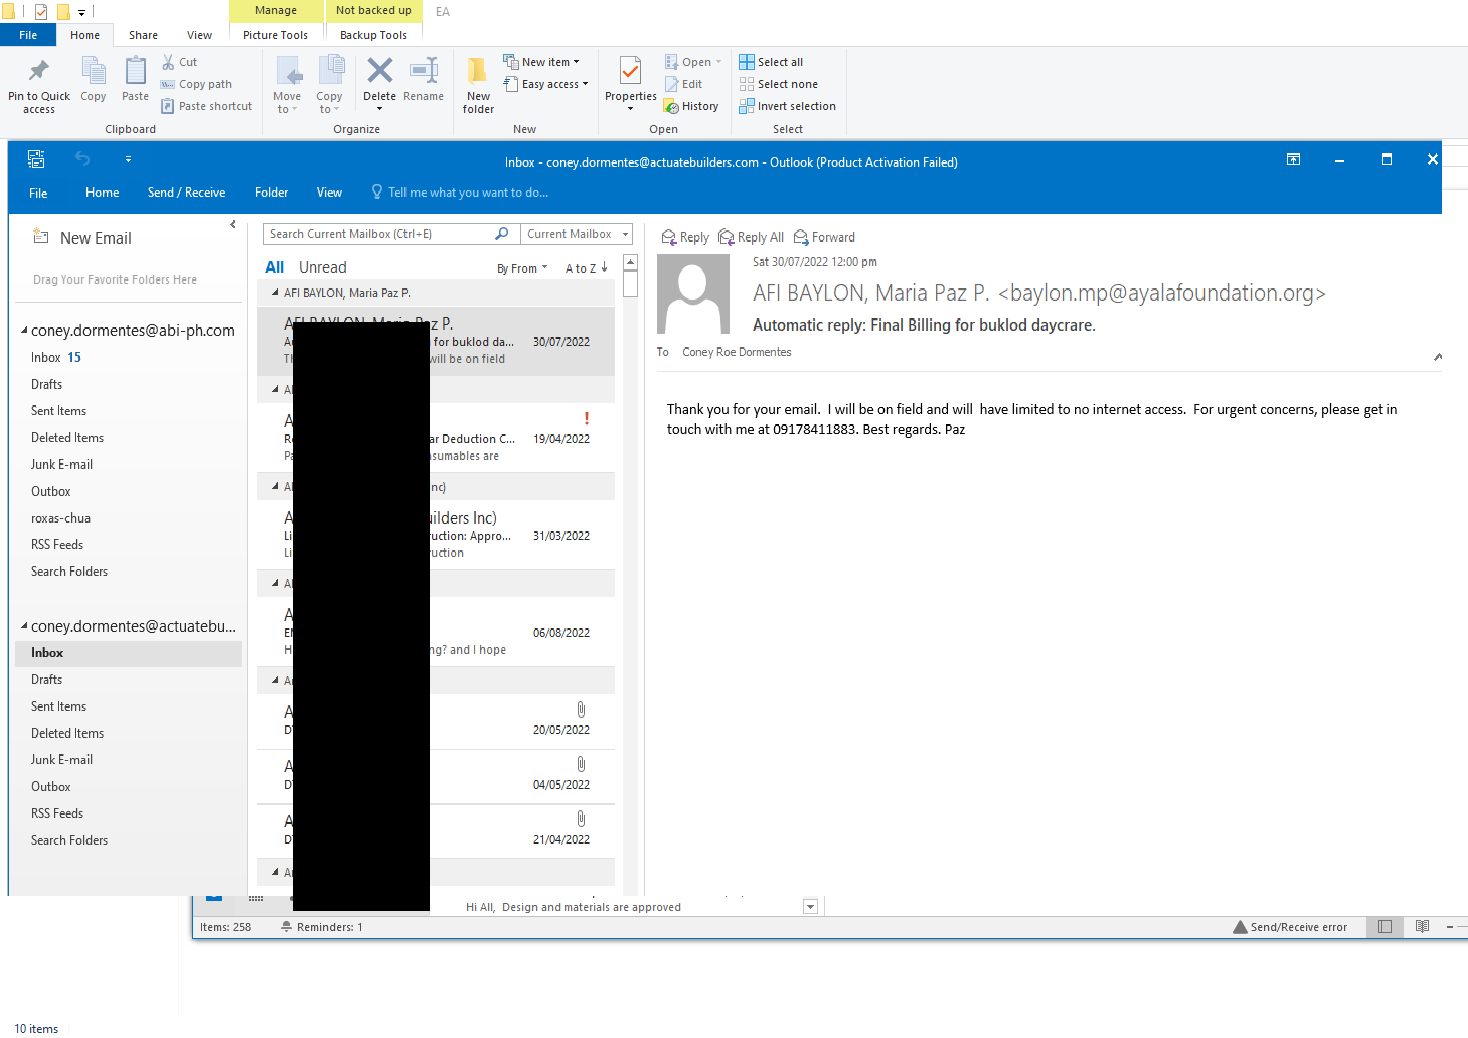Open the message dated 31/03/2022

pyautogui.click(x=436, y=535)
